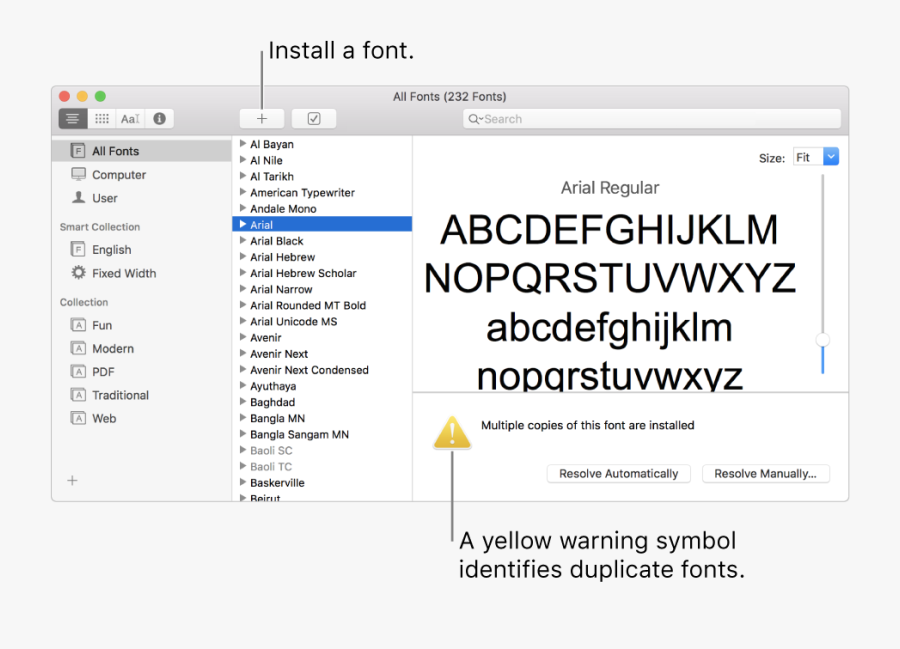Click the yellow duplicate warning icon
The image size is (900, 649).
click(451, 432)
